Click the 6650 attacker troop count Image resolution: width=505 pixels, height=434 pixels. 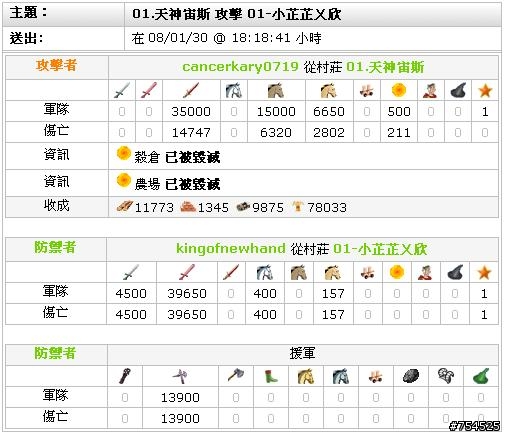pyautogui.click(x=329, y=112)
